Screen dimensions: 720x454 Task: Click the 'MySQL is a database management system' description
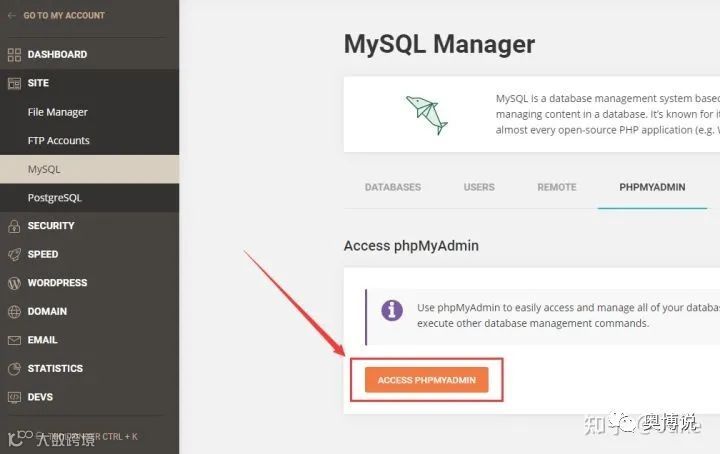[608, 114]
